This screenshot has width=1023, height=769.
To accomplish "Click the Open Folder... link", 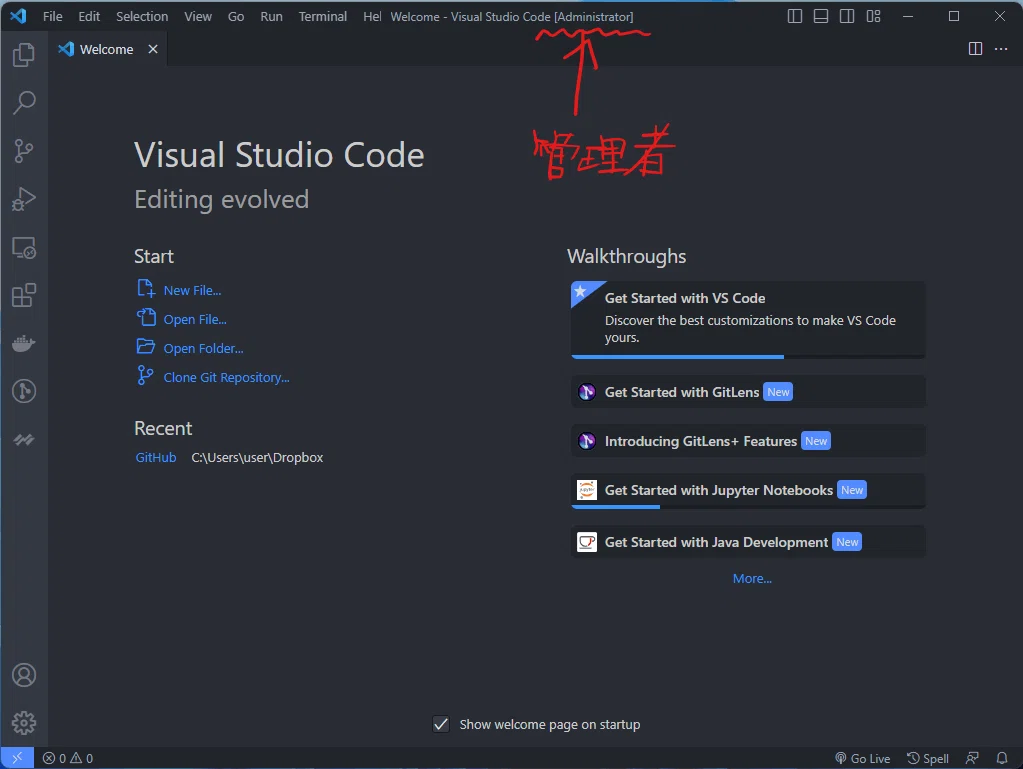I will (x=203, y=348).
